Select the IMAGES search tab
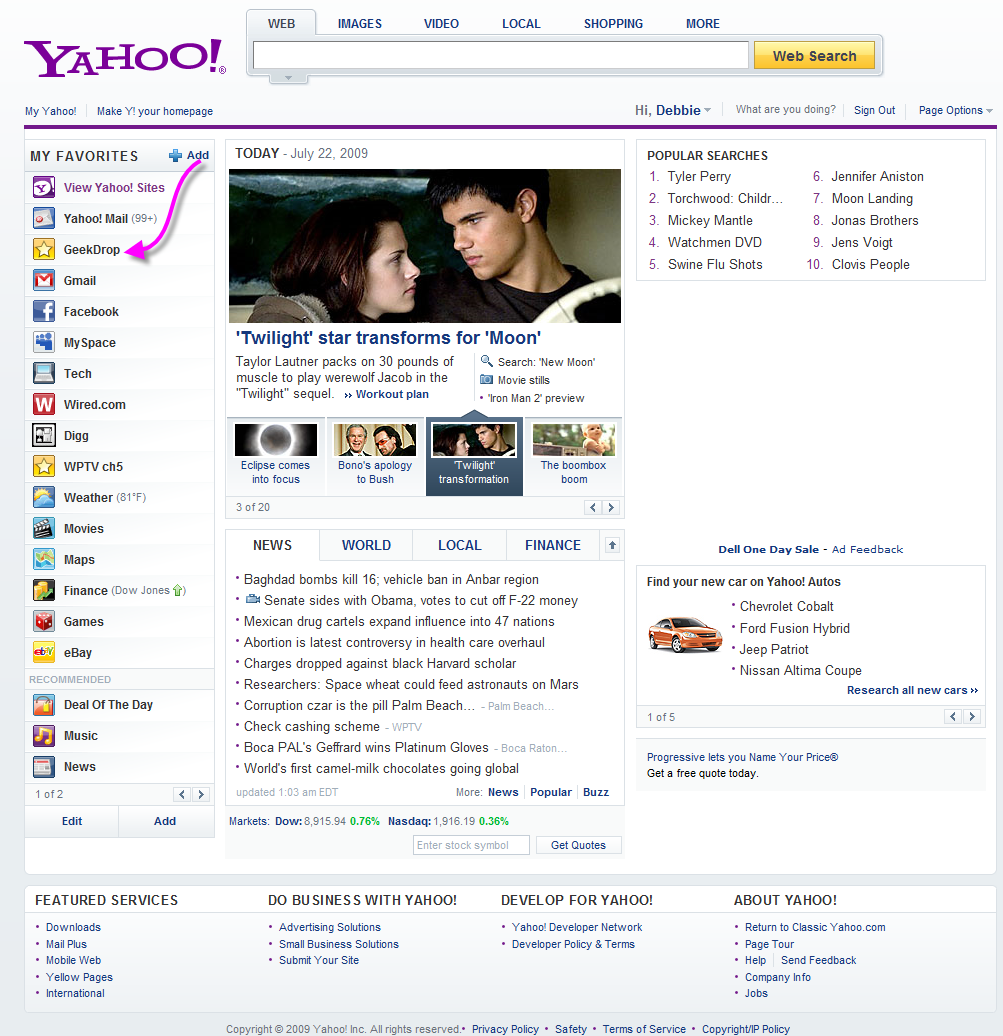1003x1036 pixels. (x=359, y=24)
